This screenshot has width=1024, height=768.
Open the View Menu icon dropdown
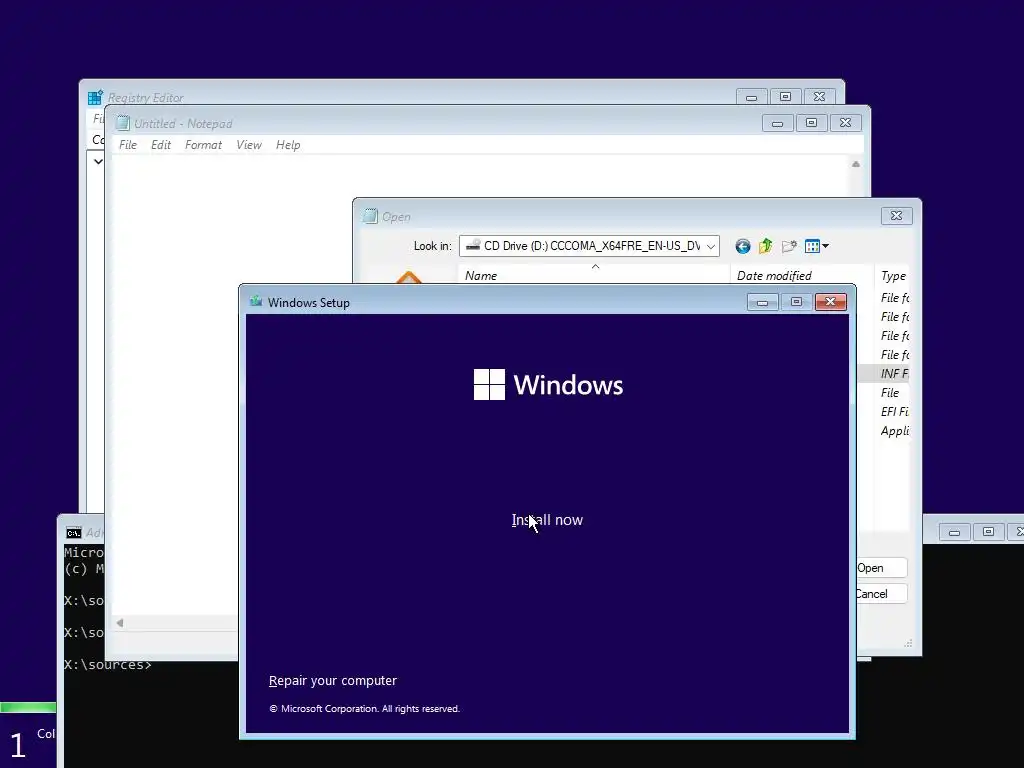(816, 246)
